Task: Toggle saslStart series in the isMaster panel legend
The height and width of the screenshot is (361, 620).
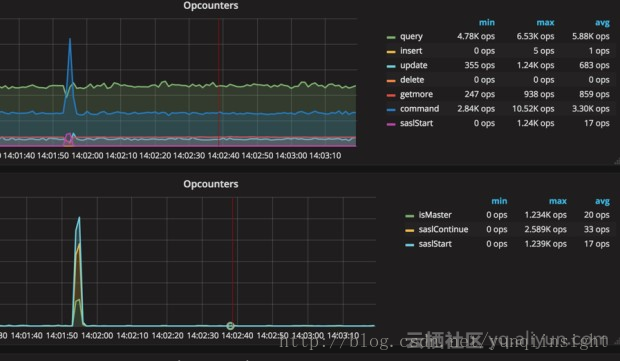Action: tap(435, 244)
